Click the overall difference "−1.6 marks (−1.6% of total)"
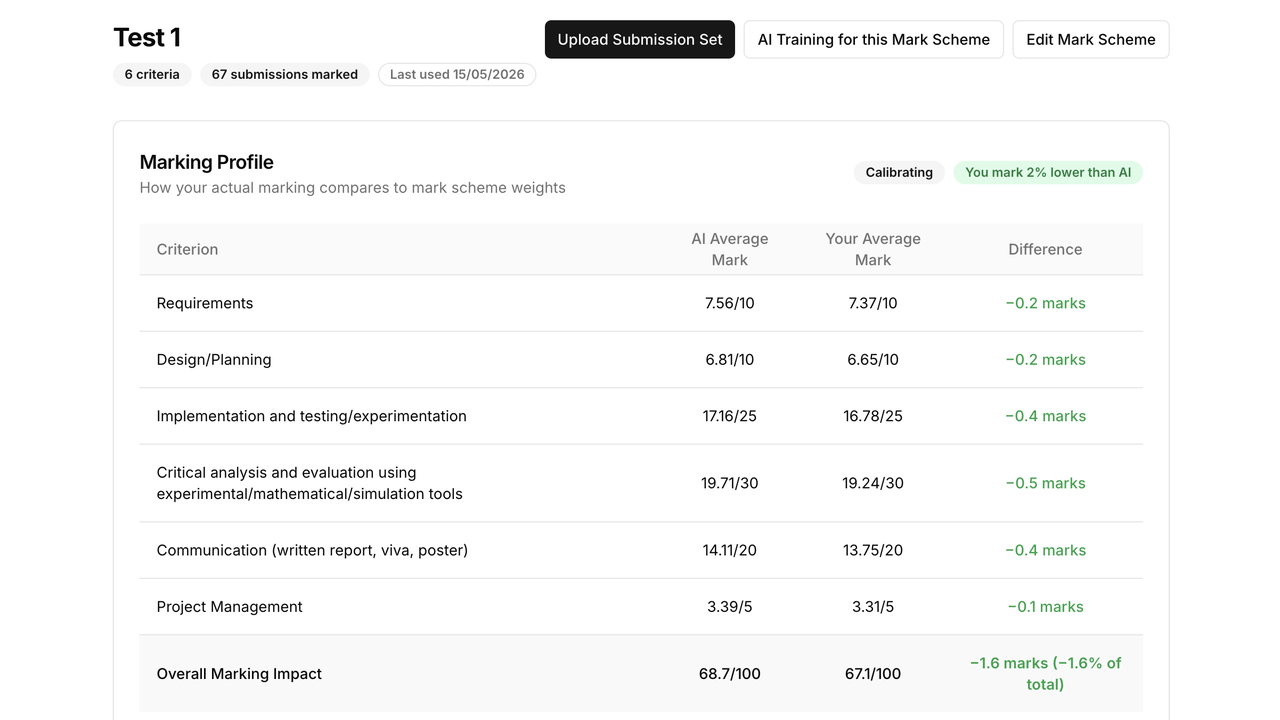The height and width of the screenshot is (720, 1280). [x=1045, y=674]
